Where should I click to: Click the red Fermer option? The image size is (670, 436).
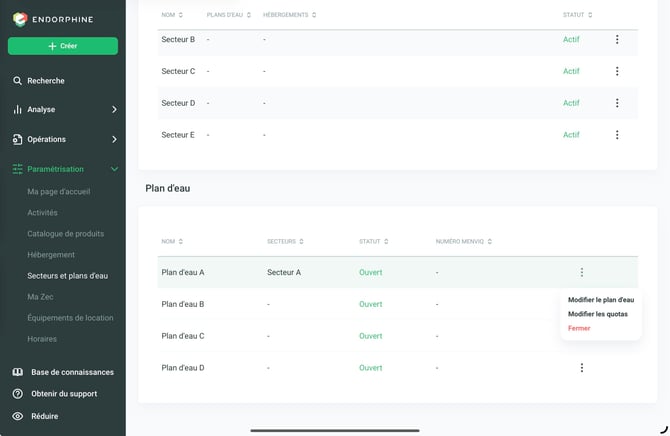[x=579, y=328]
